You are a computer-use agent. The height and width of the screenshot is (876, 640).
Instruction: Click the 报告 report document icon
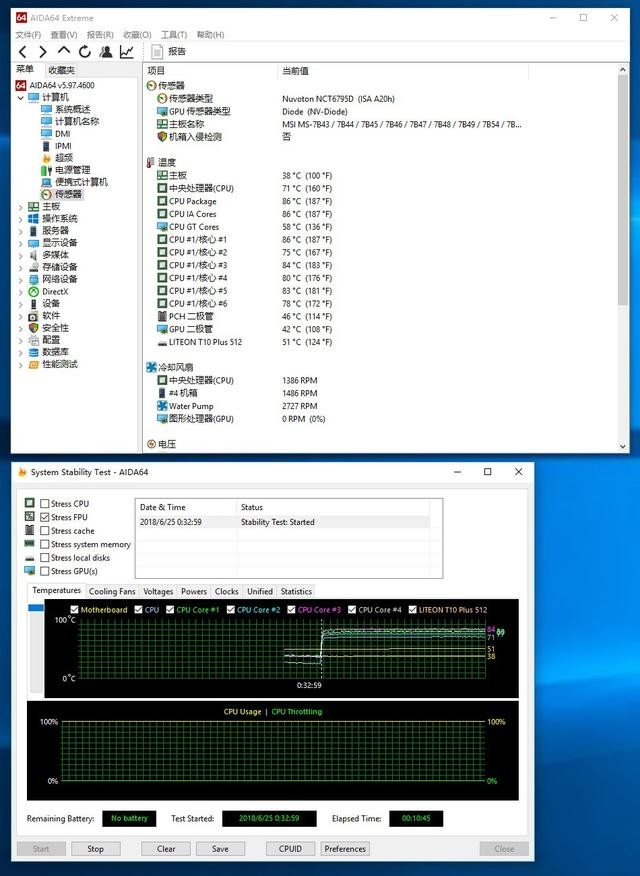pyautogui.click(x=157, y=52)
